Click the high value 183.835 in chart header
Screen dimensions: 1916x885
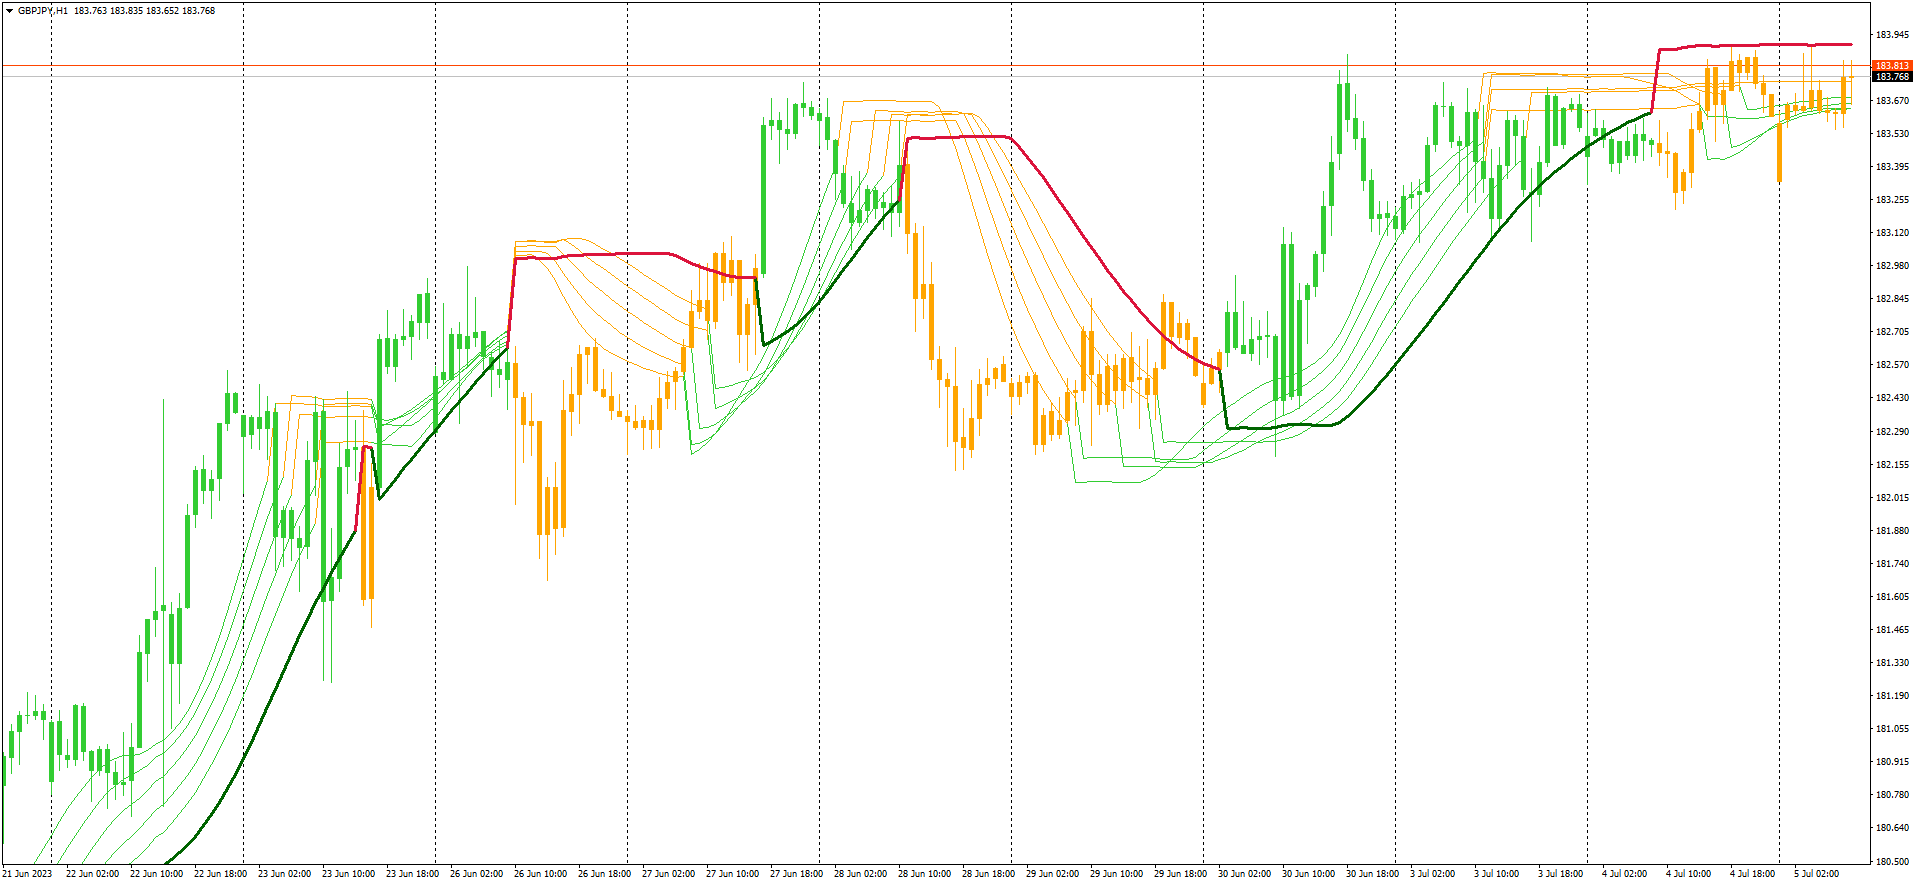point(126,11)
